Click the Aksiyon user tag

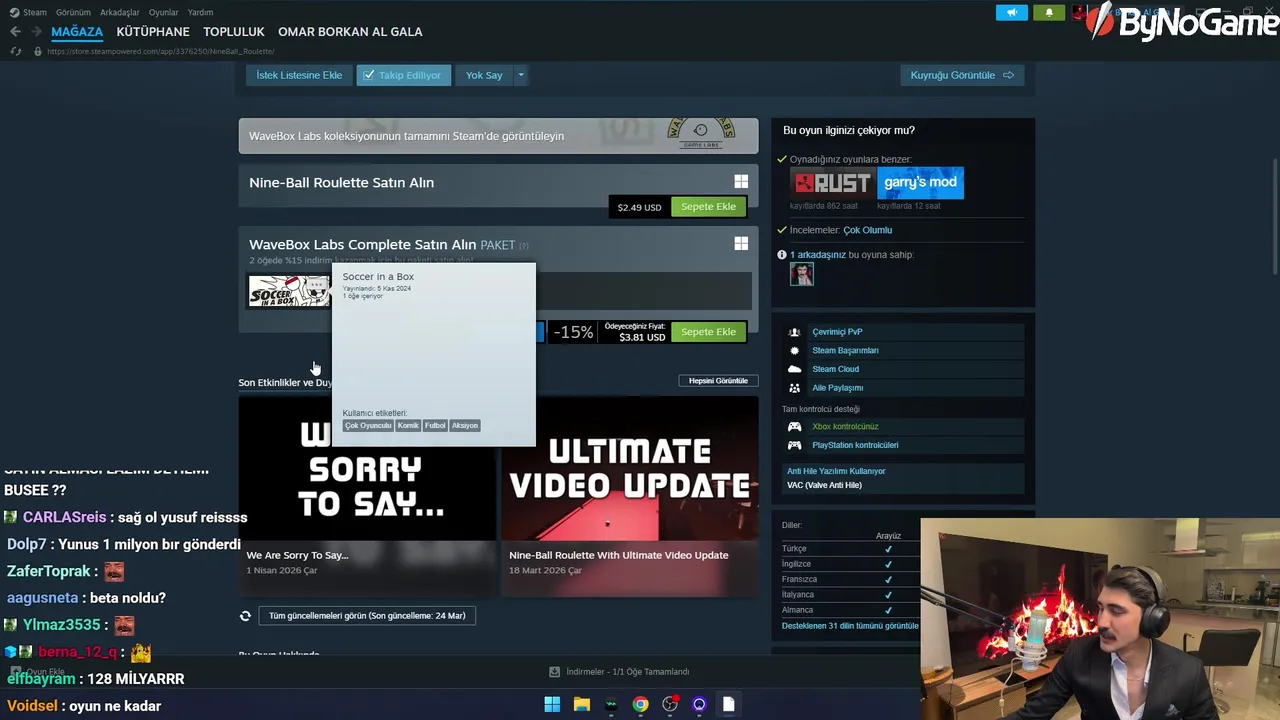[465, 426]
